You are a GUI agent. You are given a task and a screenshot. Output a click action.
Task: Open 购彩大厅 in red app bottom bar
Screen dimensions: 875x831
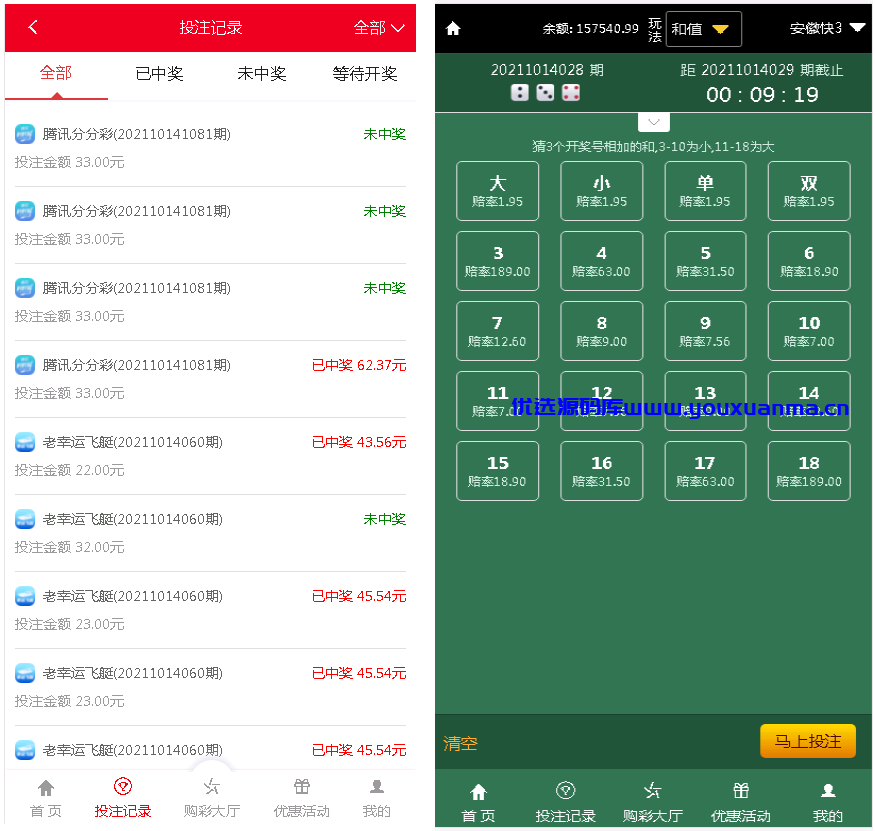click(x=211, y=799)
